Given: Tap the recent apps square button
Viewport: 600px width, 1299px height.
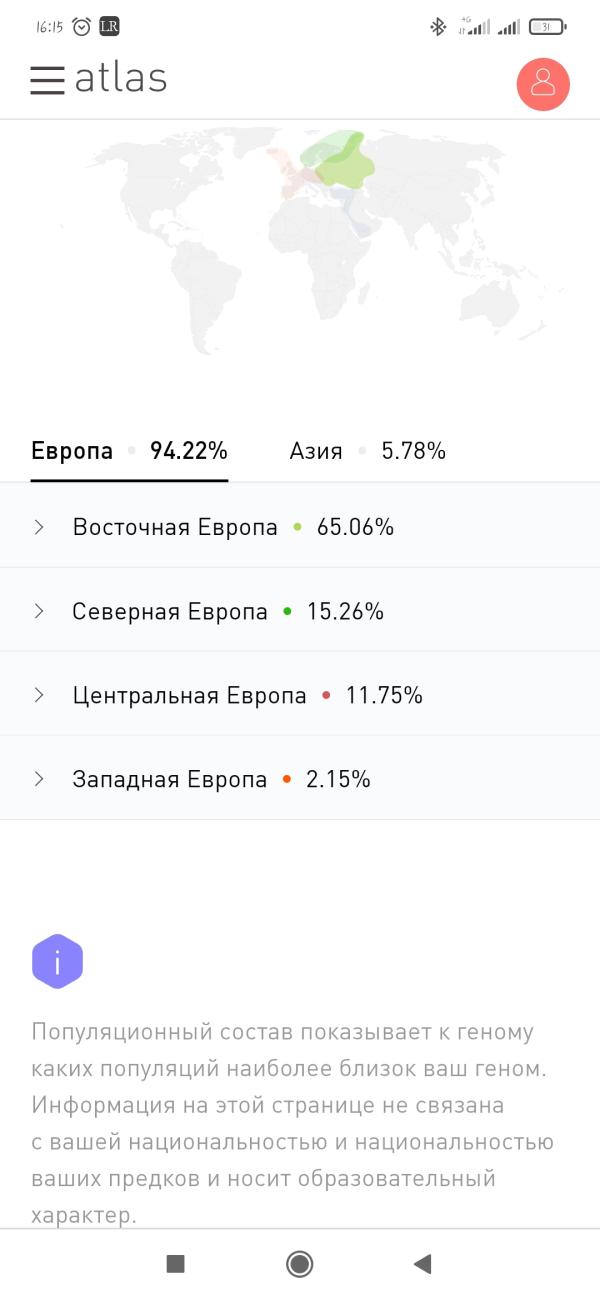Looking at the screenshot, I should click(176, 1264).
